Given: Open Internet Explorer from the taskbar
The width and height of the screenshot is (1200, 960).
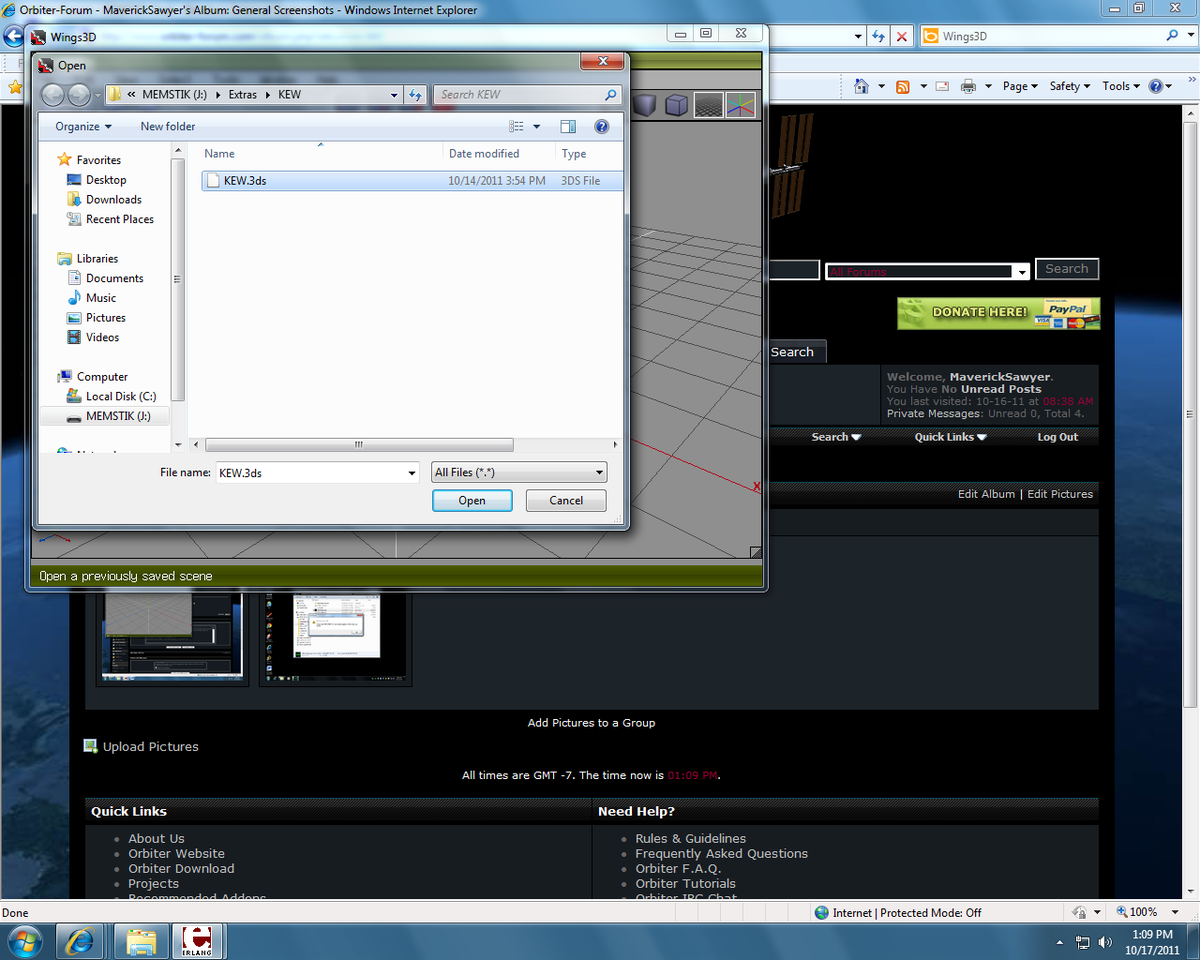Looking at the screenshot, I should [x=80, y=941].
